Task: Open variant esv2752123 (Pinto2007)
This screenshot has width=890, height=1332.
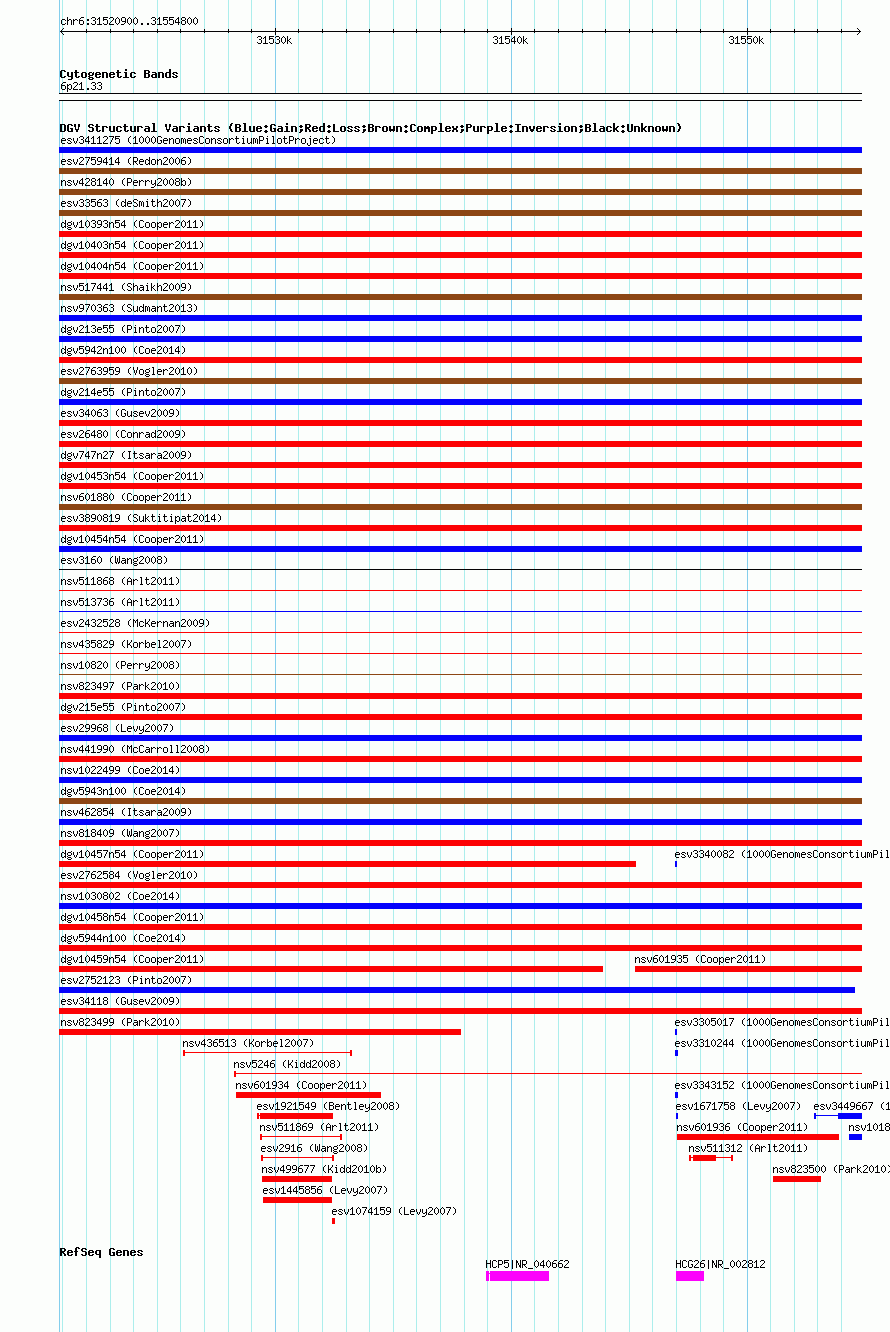Action: click(126, 980)
